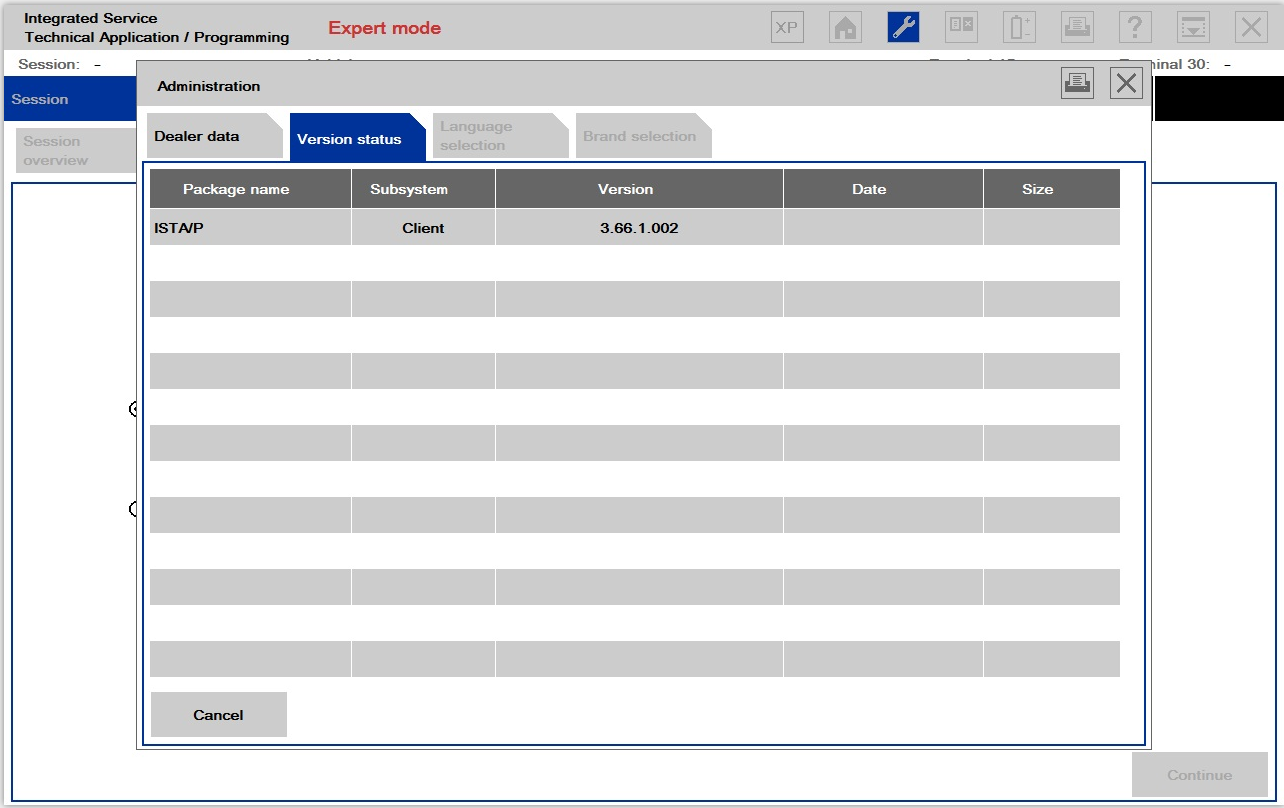Click the Session tab in background
Viewport: 1284px width, 808px height.
[x=70, y=99]
